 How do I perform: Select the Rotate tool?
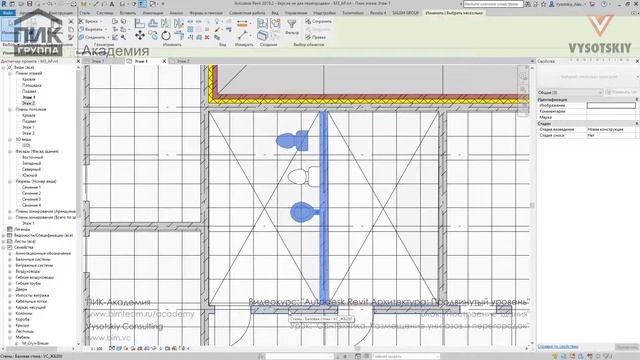click(x=166, y=36)
